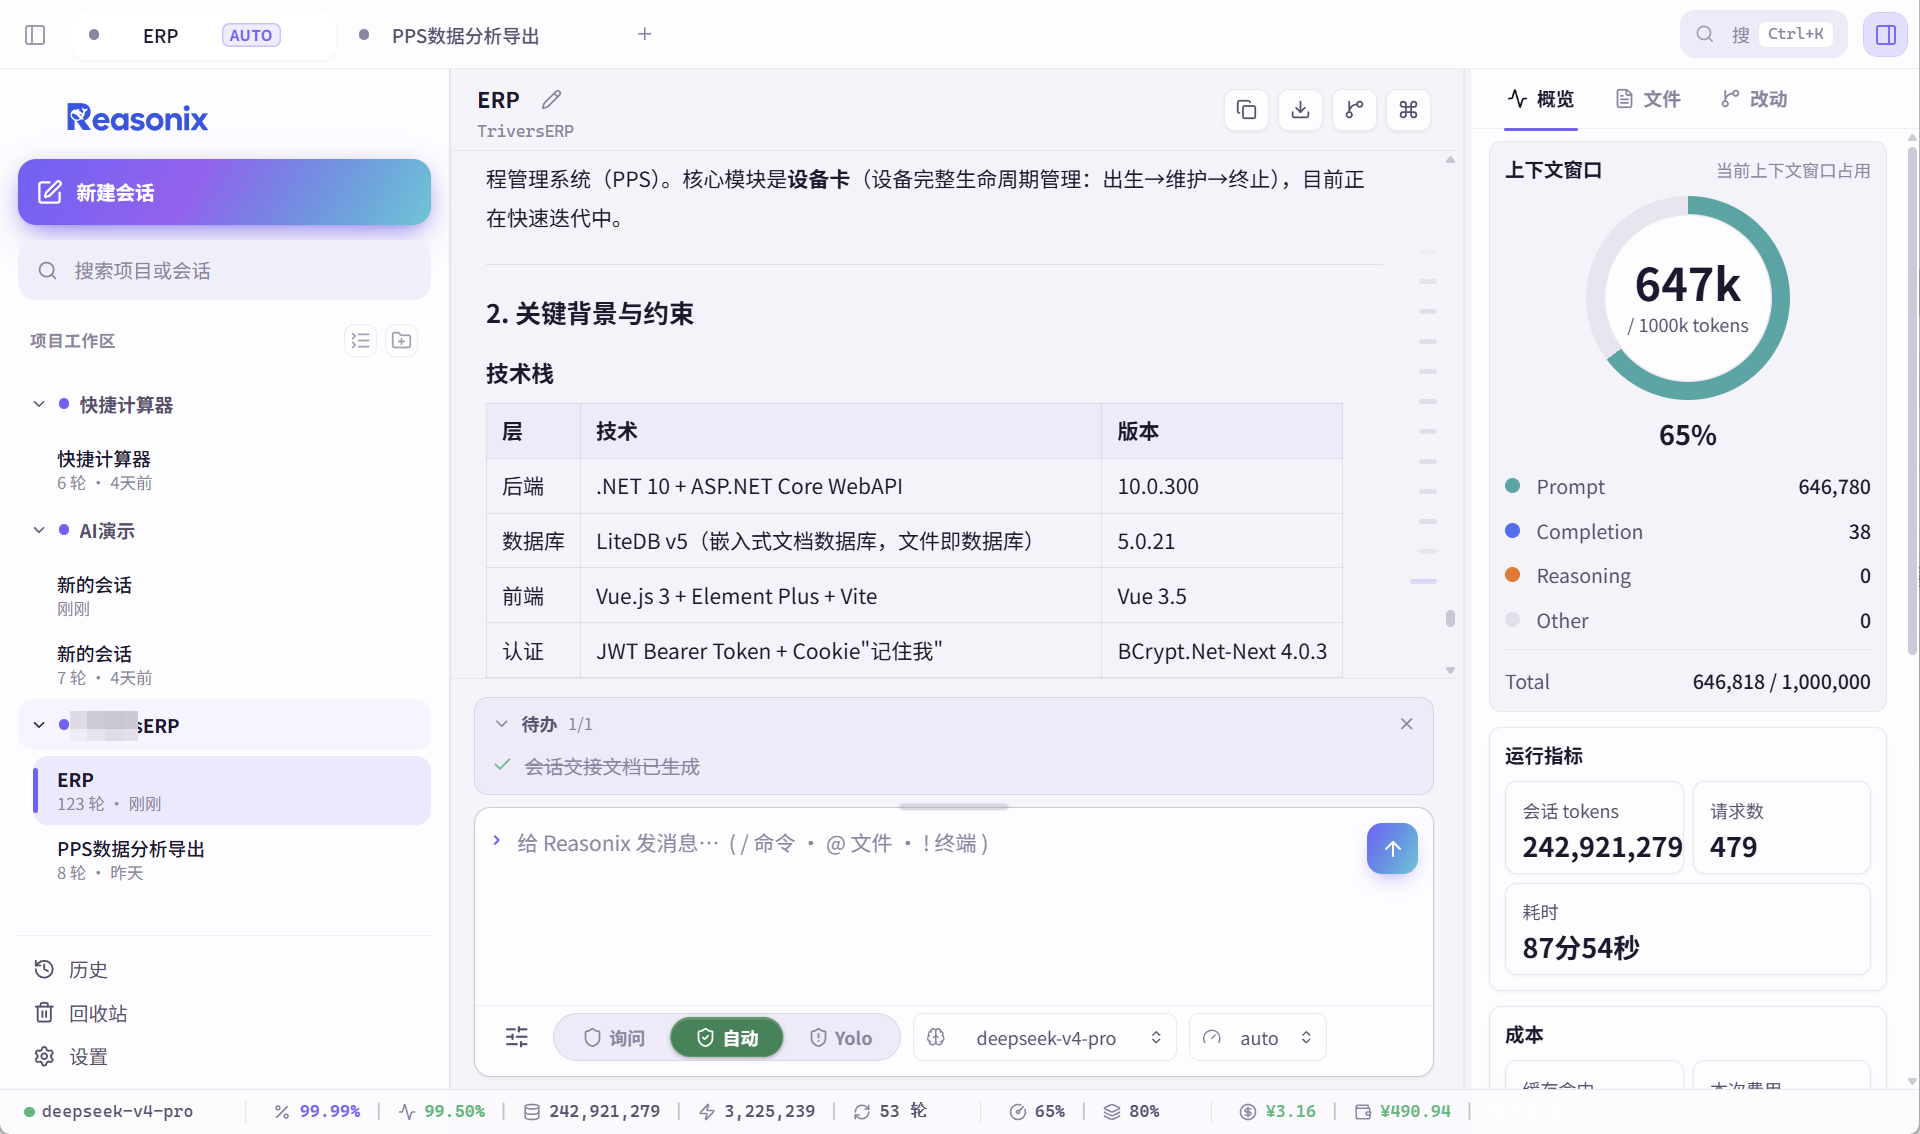Image resolution: width=1920 pixels, height=1134 pixels.
Task: Select 询问 ask mode
Action: (614, 1038)
